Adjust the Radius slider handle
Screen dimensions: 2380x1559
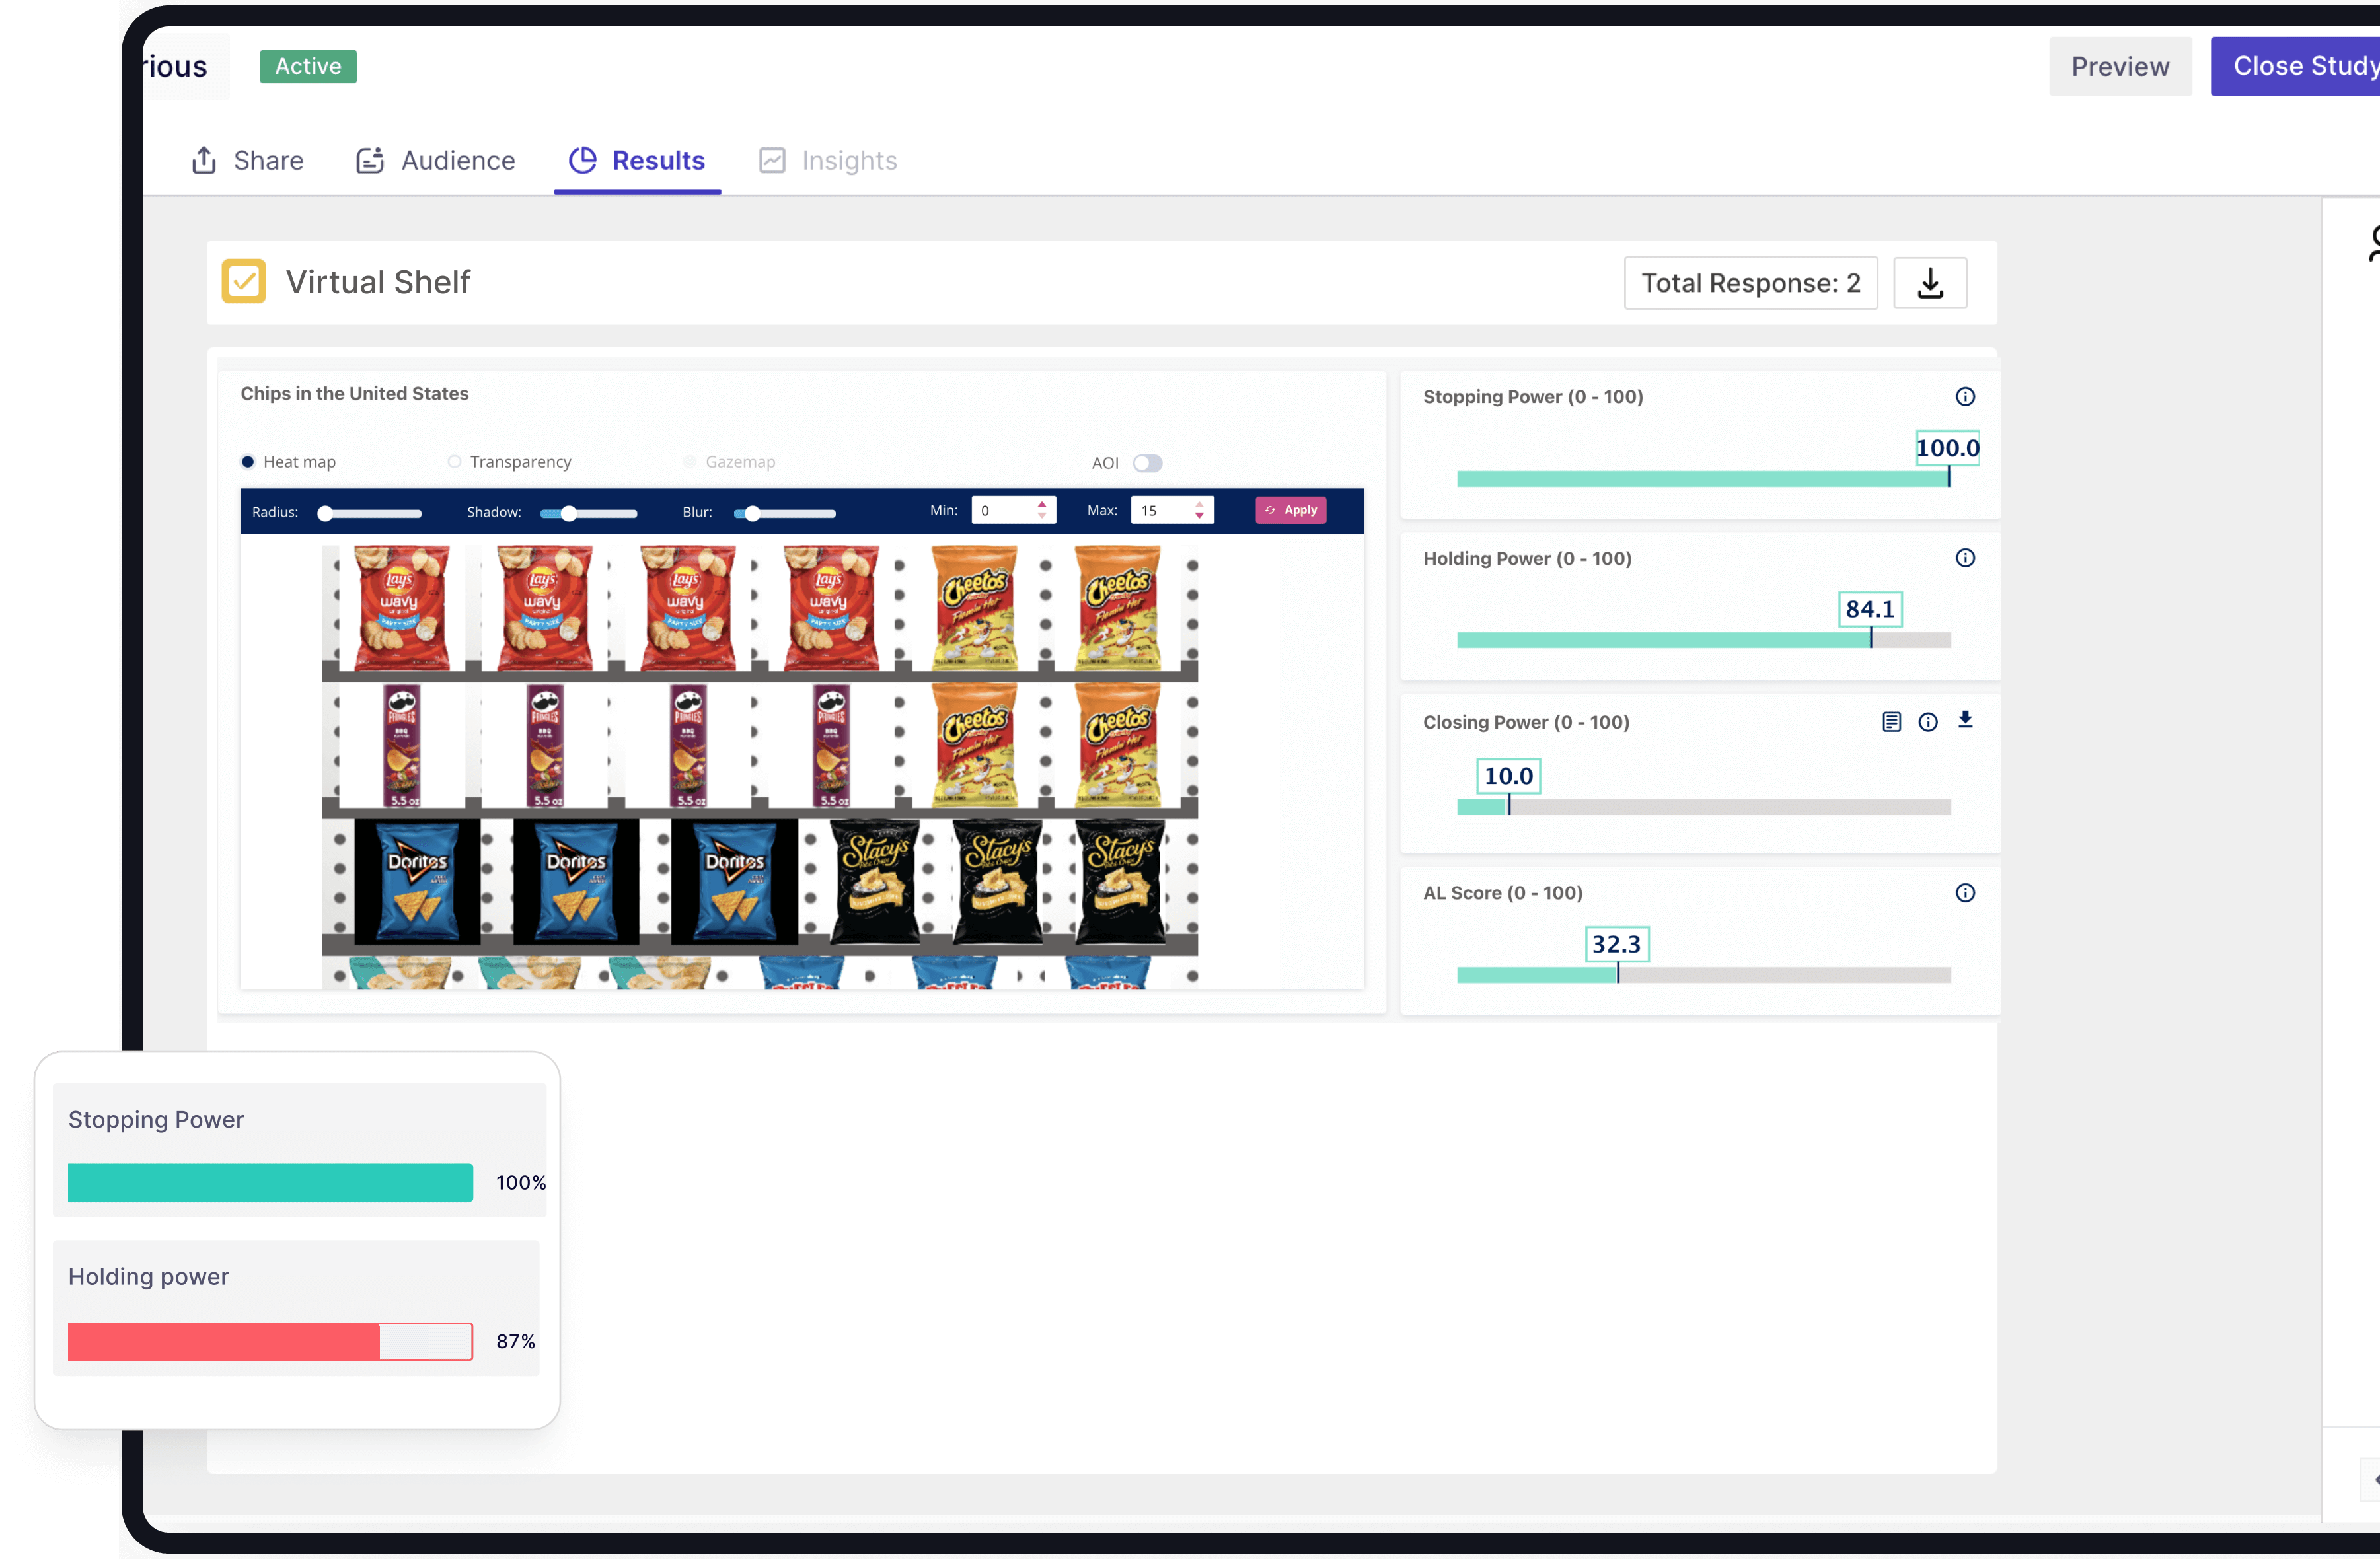325,513
